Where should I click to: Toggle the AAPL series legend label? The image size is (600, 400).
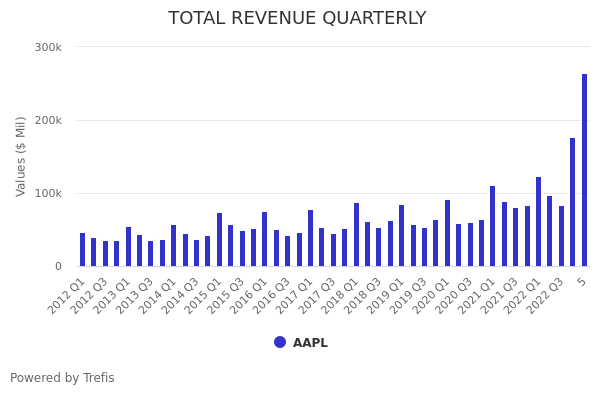point(310,343)
